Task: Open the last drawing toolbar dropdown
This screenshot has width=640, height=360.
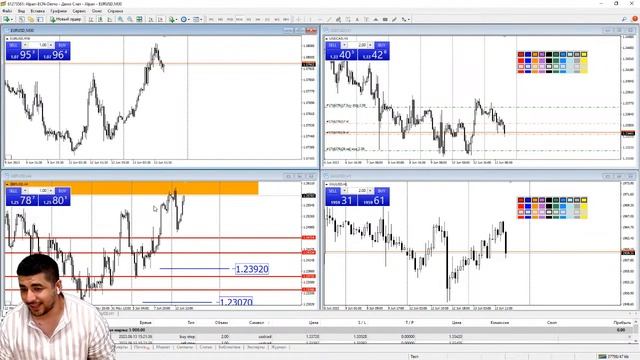Action: click(409, 19)
